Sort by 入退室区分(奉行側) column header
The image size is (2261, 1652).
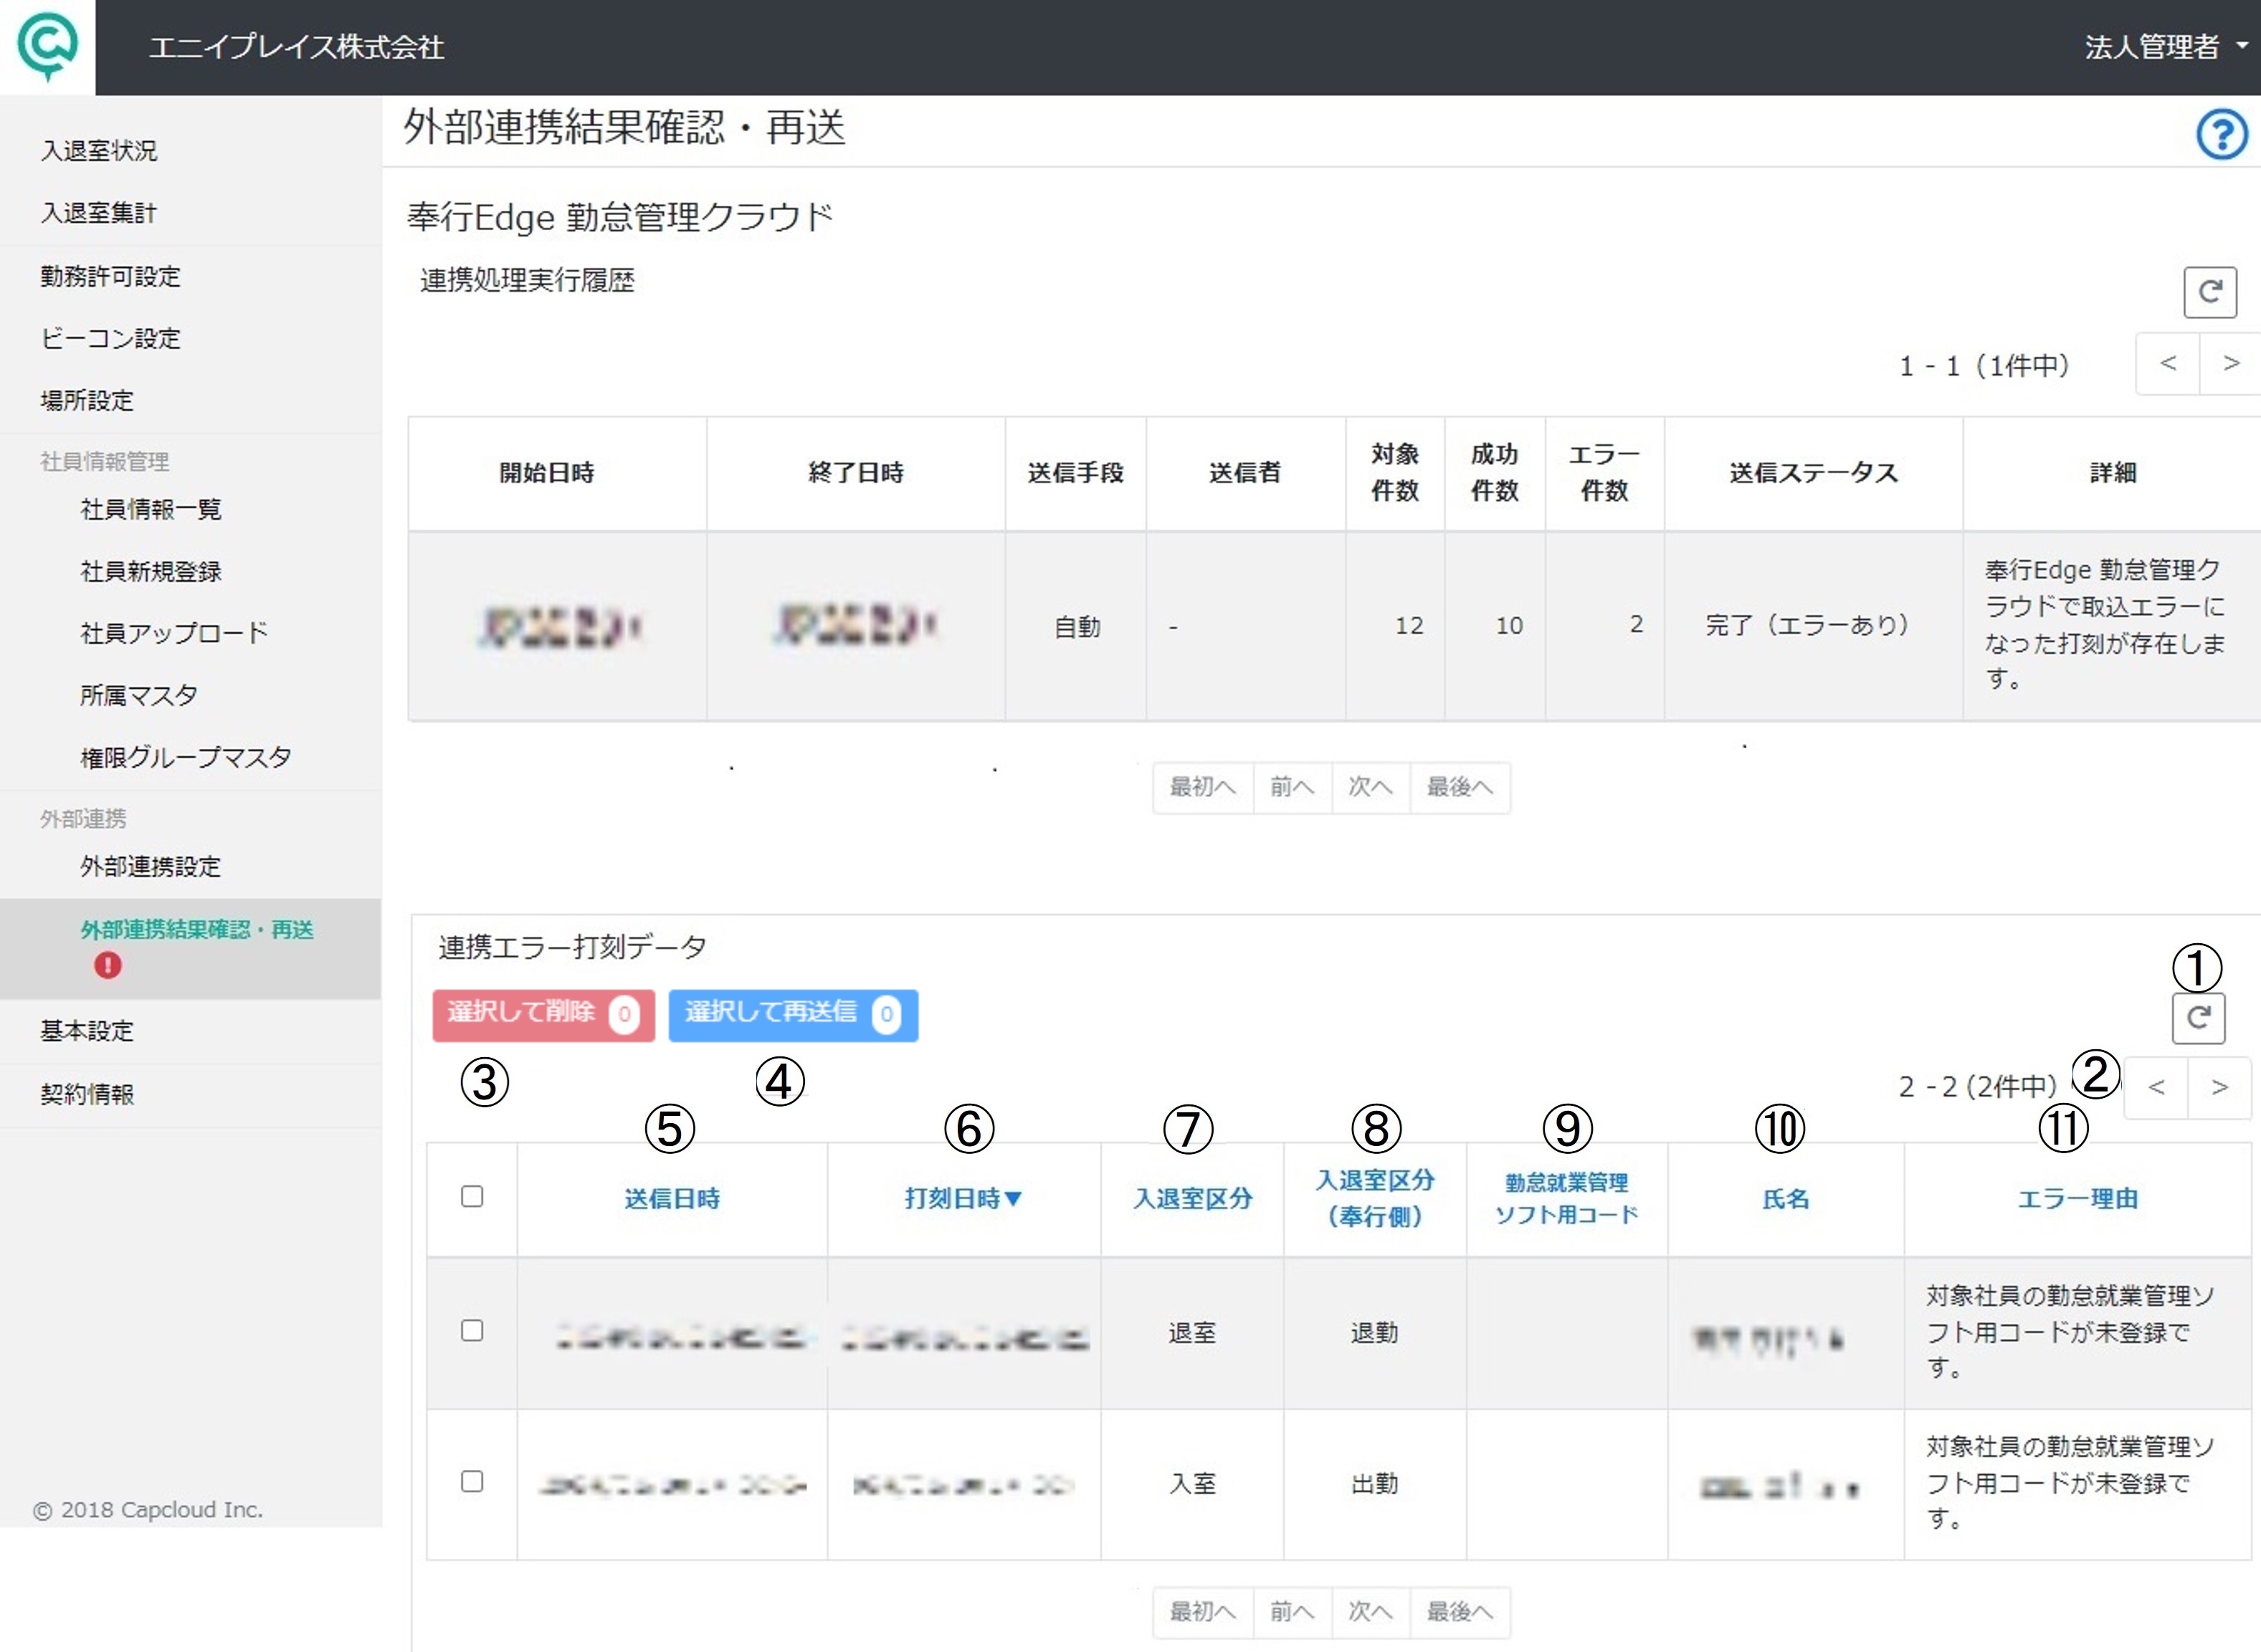point(1375,1198)
